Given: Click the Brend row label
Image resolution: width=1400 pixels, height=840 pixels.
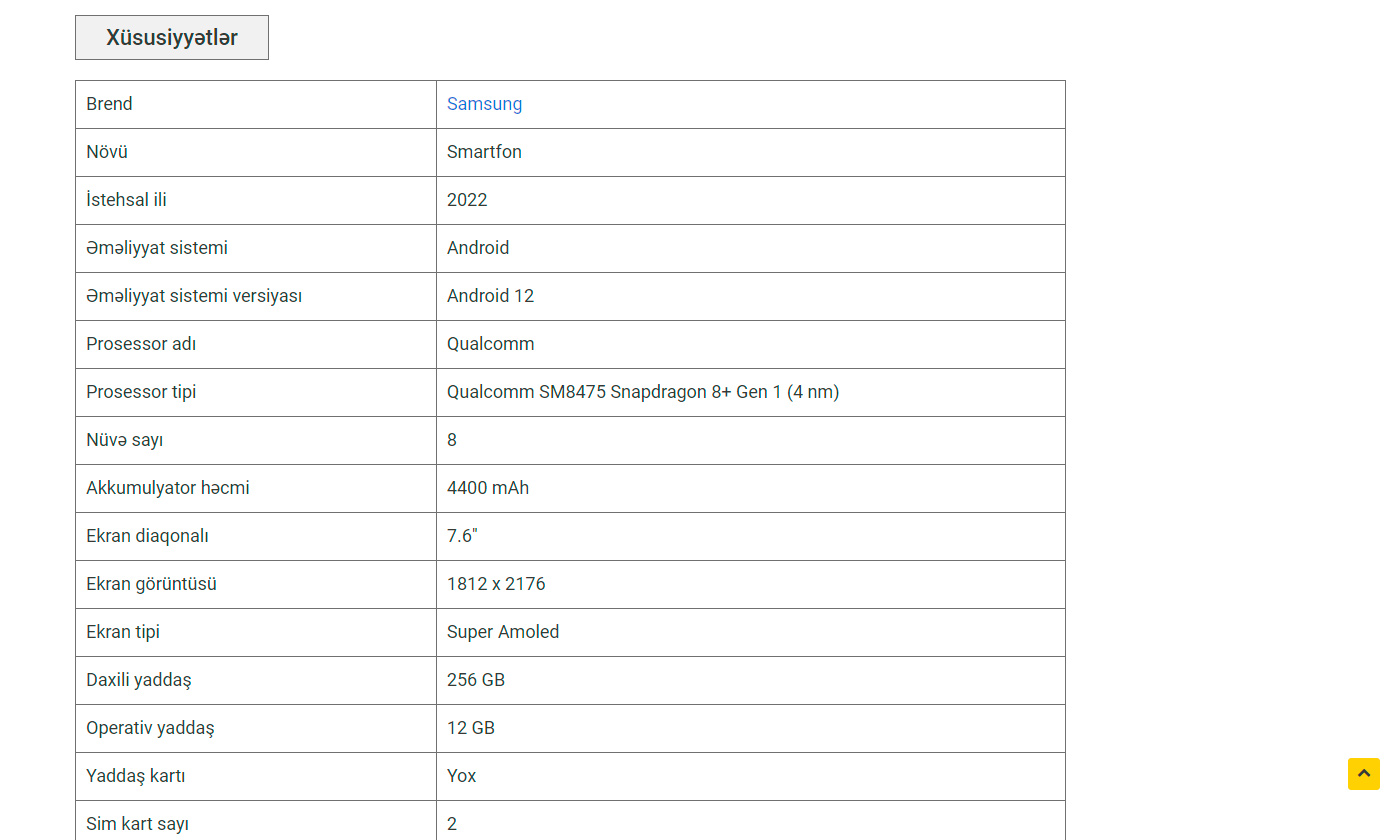Looking at the screenshot, I should 109,104.
